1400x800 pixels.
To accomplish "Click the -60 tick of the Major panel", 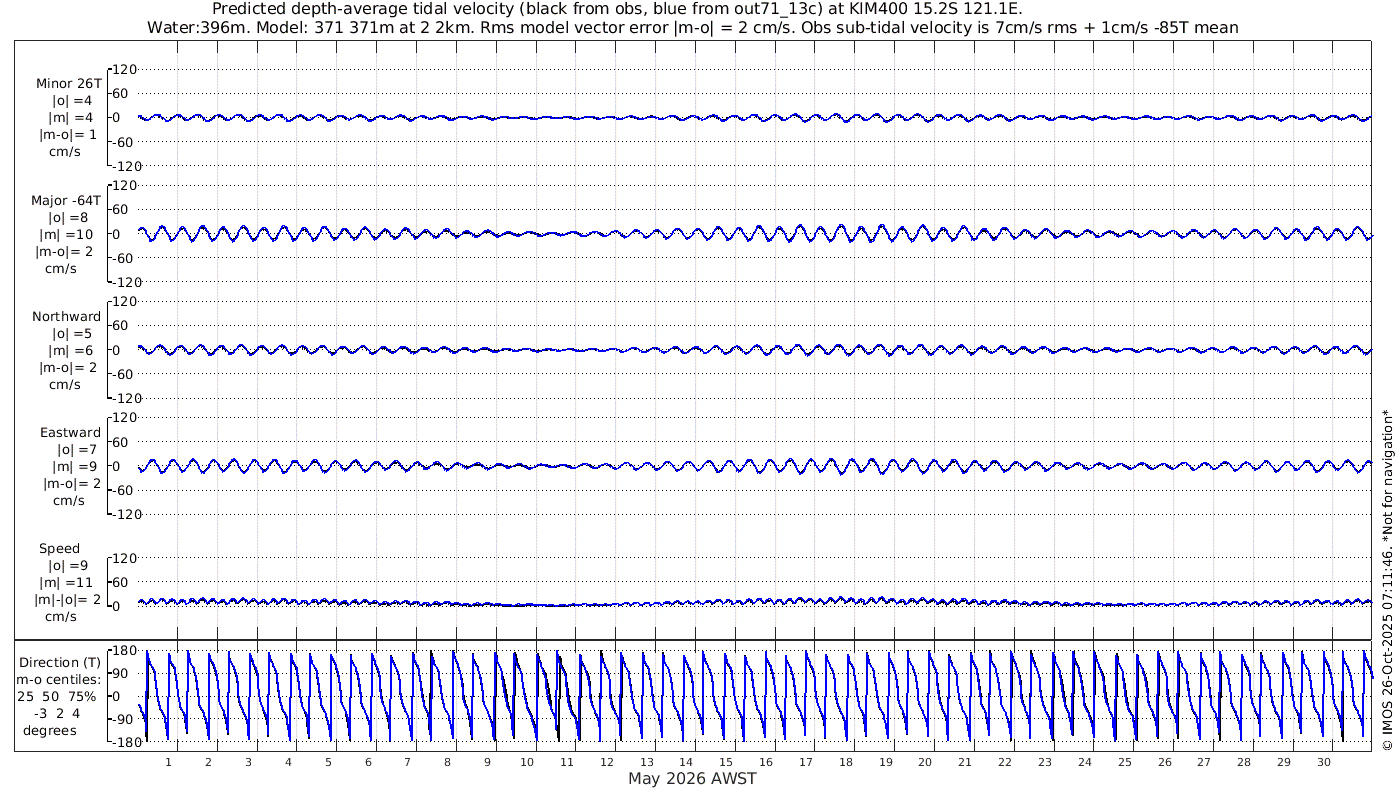I will (123, 258).
